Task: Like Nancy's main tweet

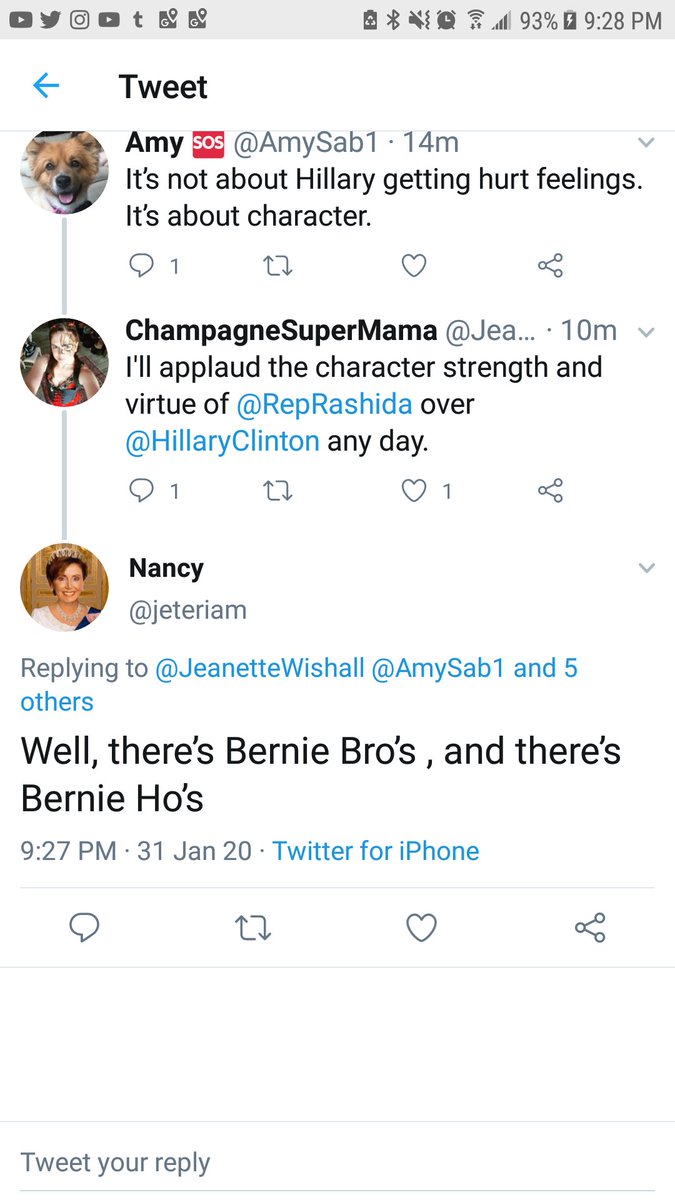Action: pyautogui.click(x=421, y=928)
